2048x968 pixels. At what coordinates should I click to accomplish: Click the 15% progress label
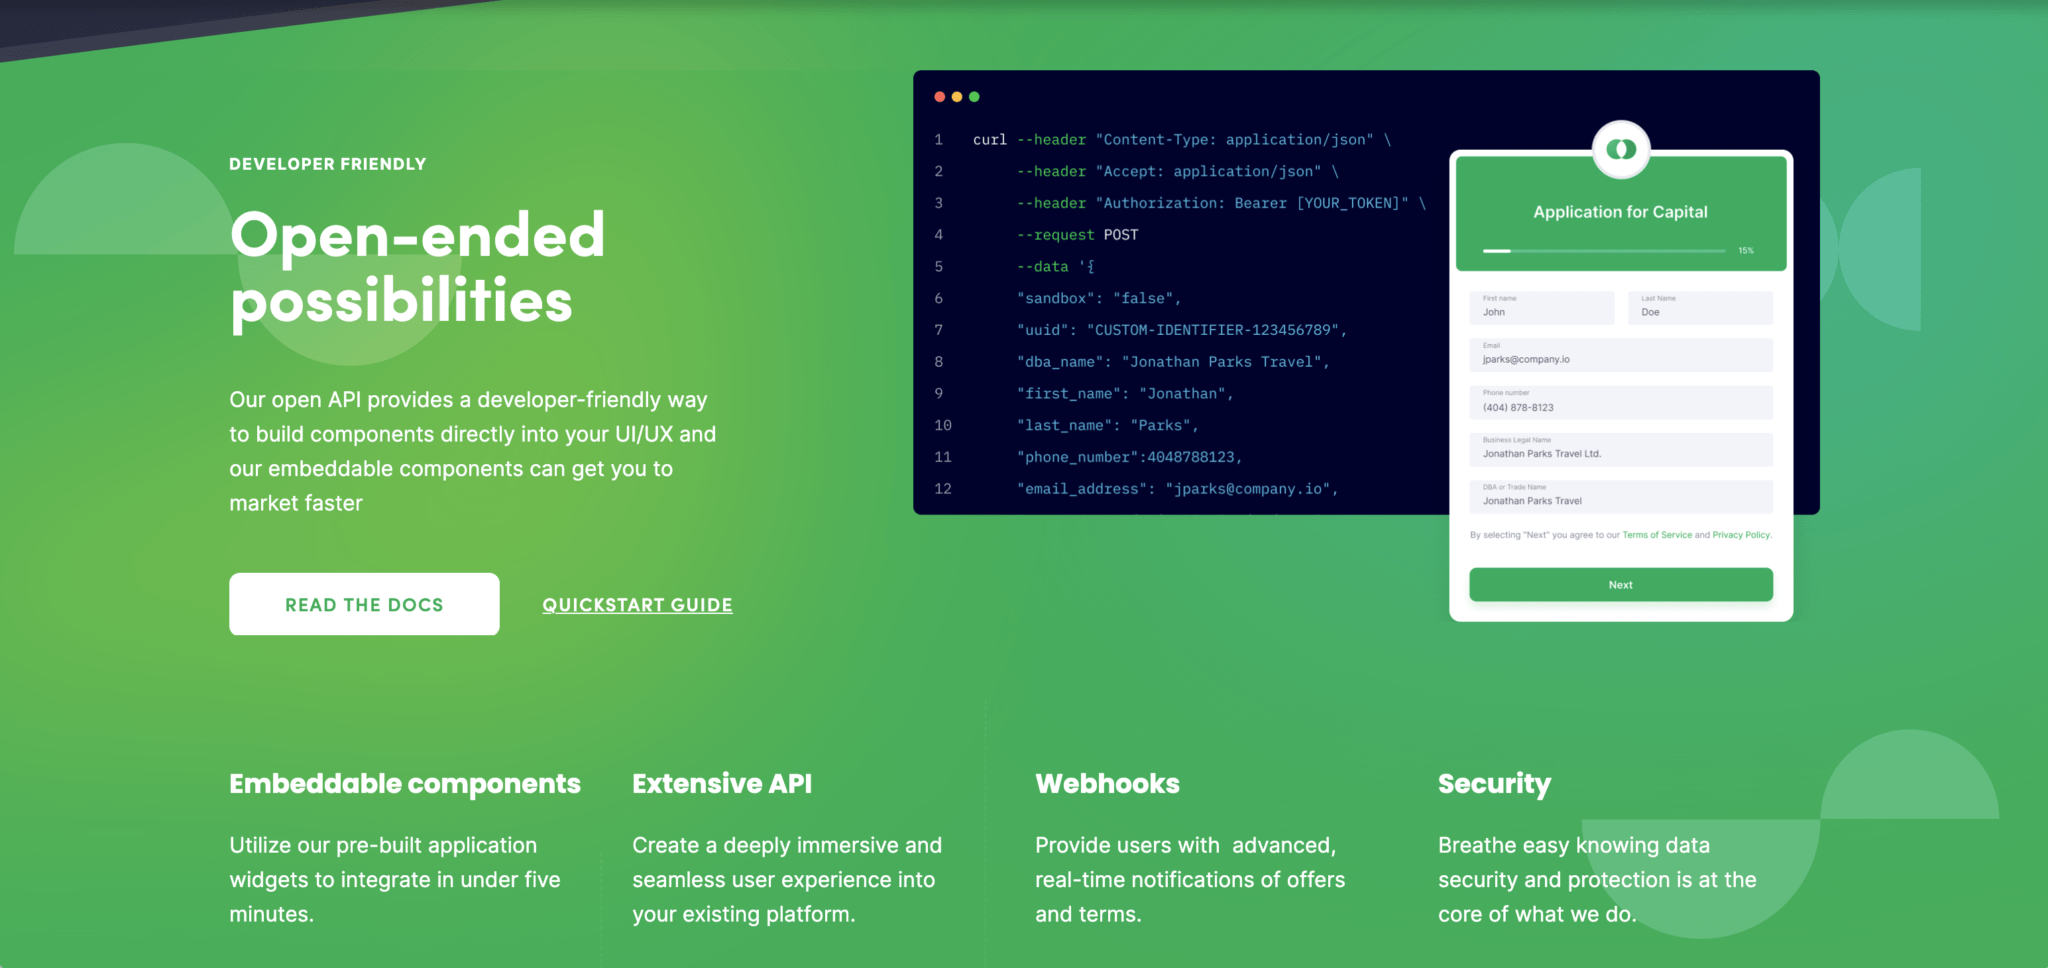point(1746,251)
